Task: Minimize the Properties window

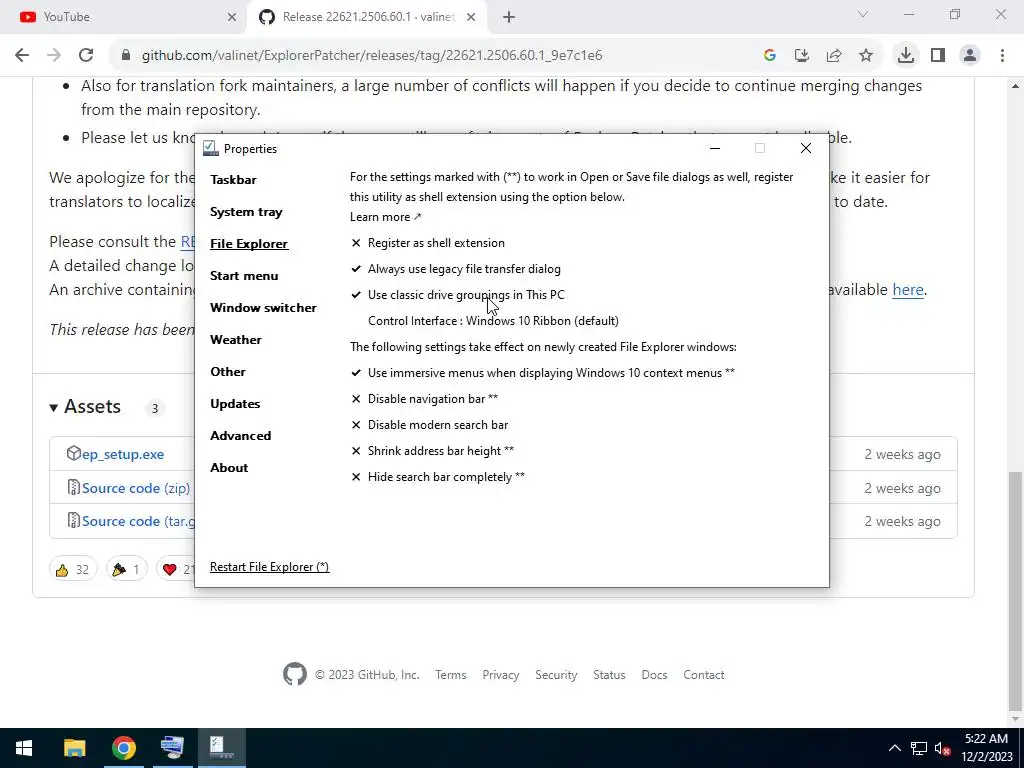Action: (715, 148)
